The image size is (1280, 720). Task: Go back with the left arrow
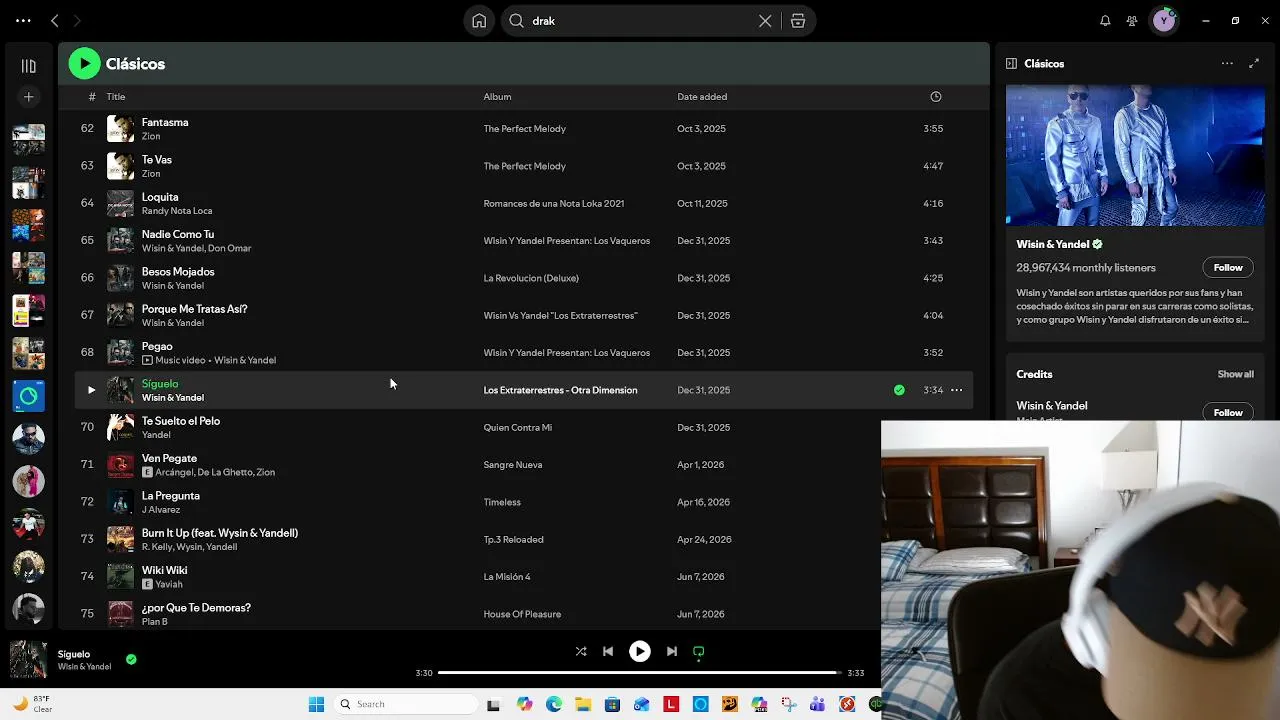(55, 21)
